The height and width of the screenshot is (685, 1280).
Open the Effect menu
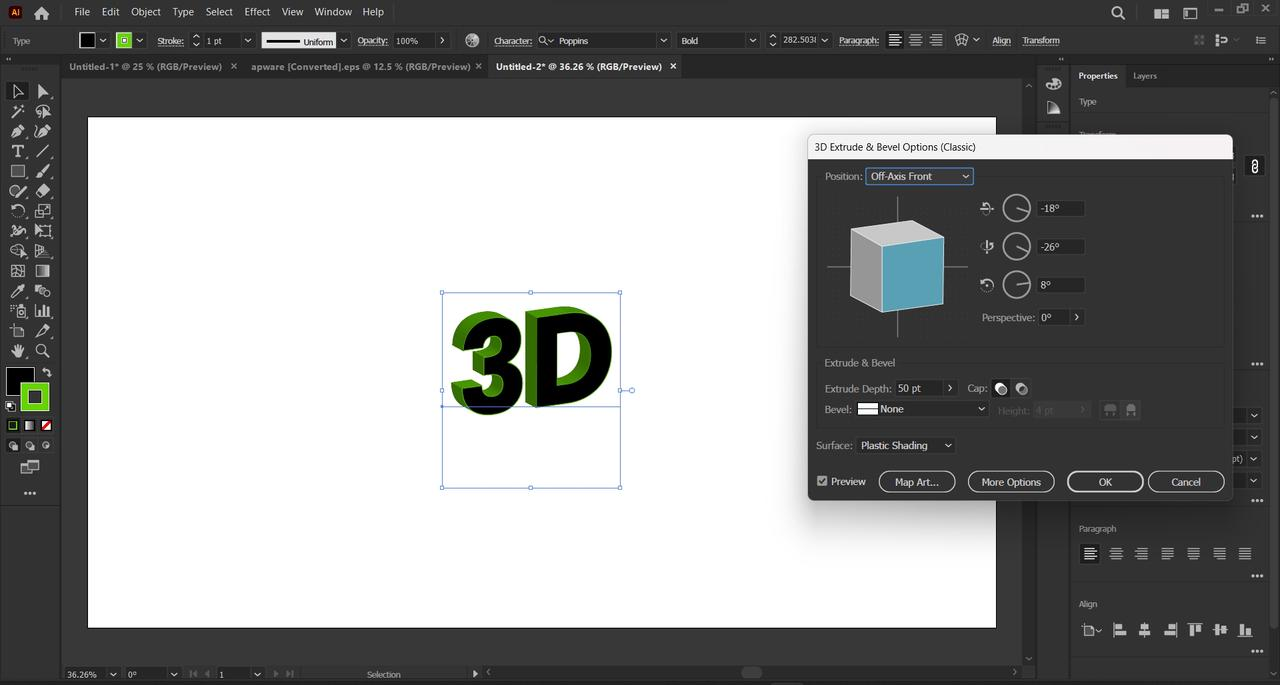(x=257, y=12)
